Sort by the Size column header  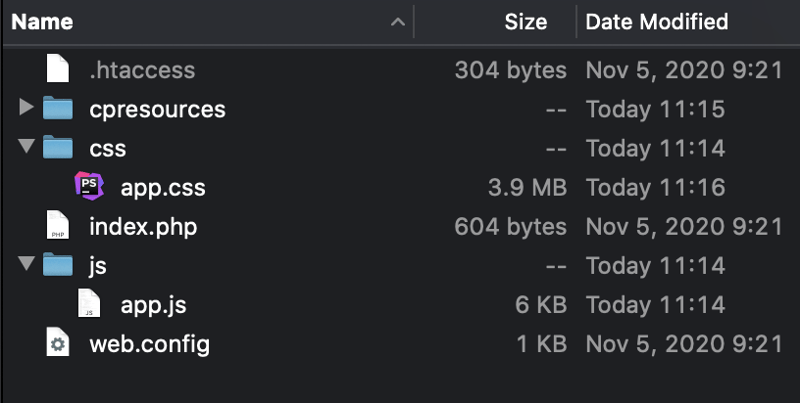tap(525, 21)
